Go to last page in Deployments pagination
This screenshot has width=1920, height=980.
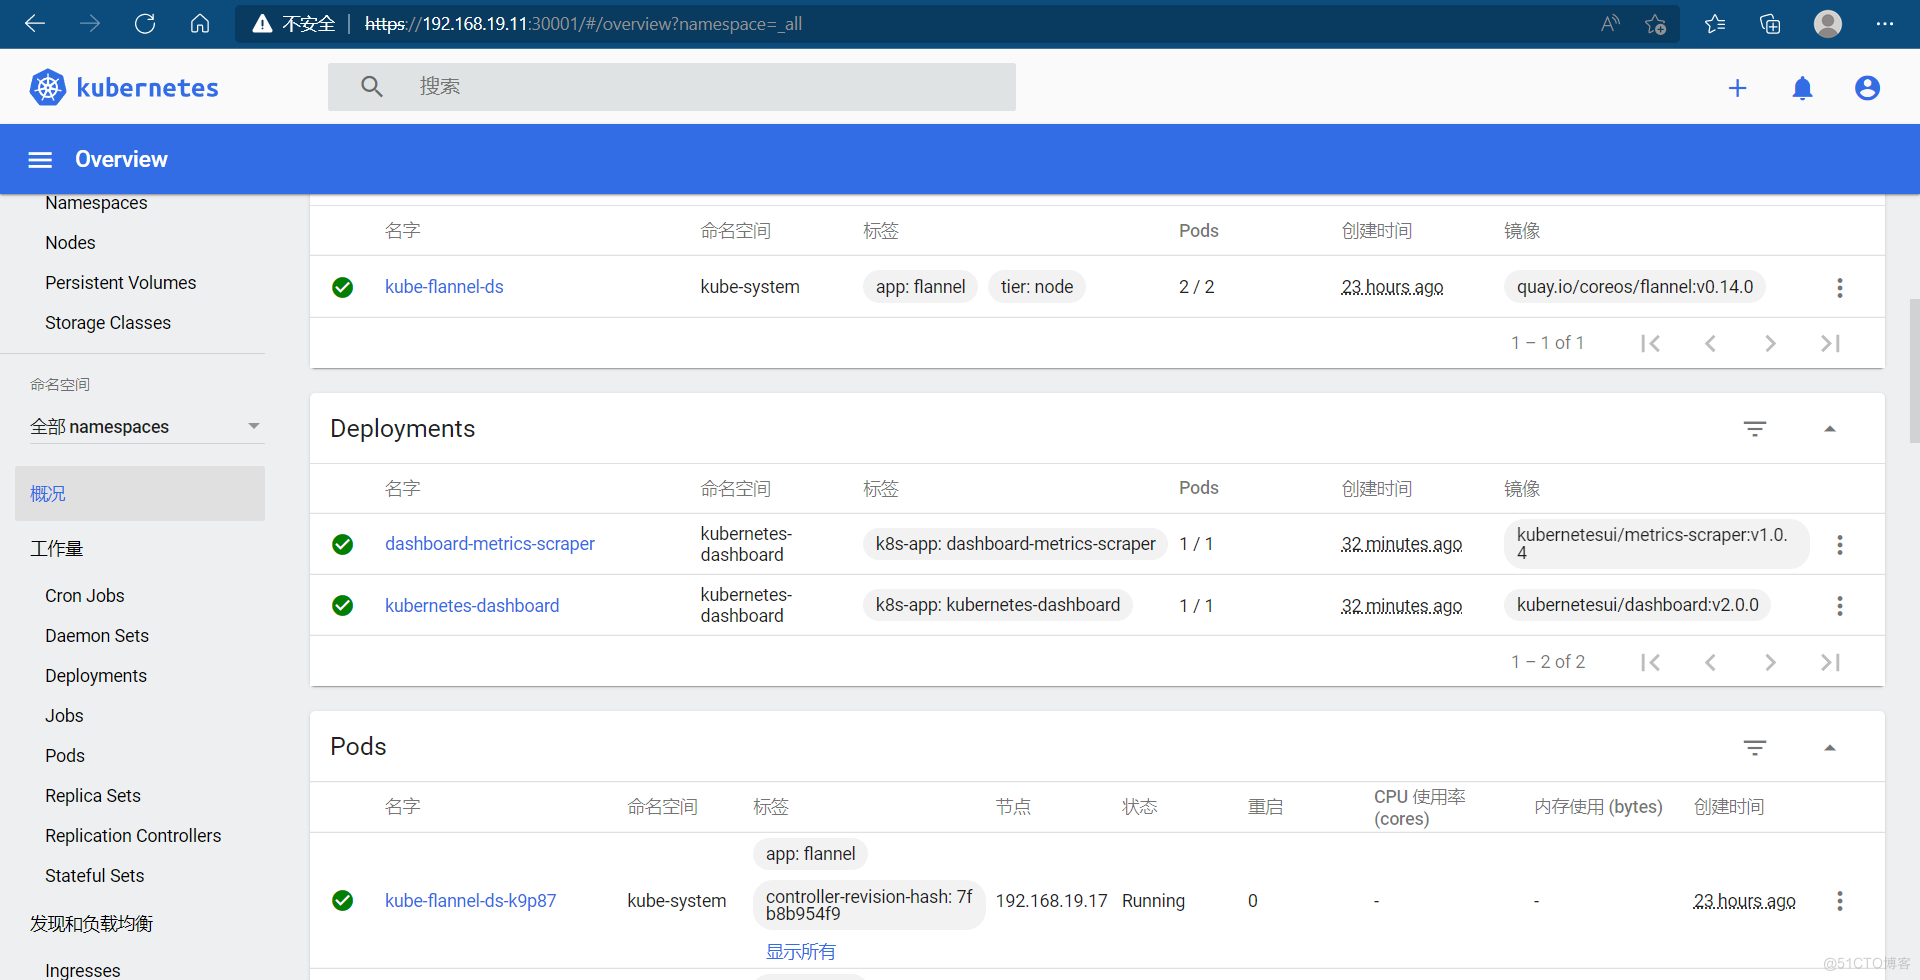click(1830, 662)
